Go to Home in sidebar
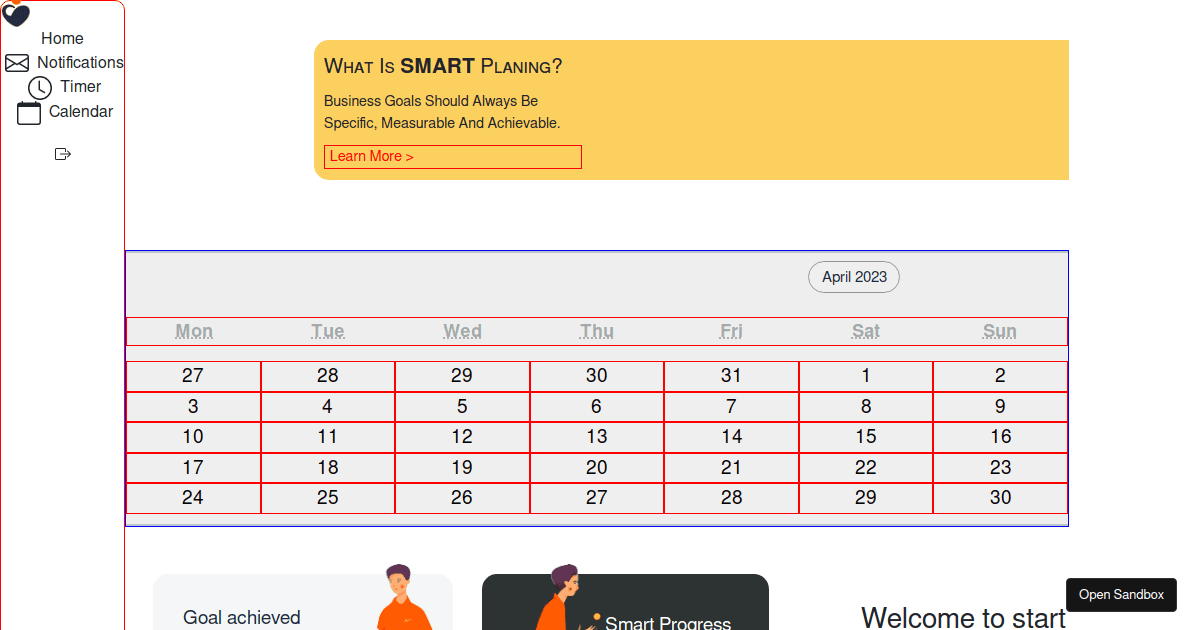Screen dimensions: 1200x630 click(x=62, y=38)
